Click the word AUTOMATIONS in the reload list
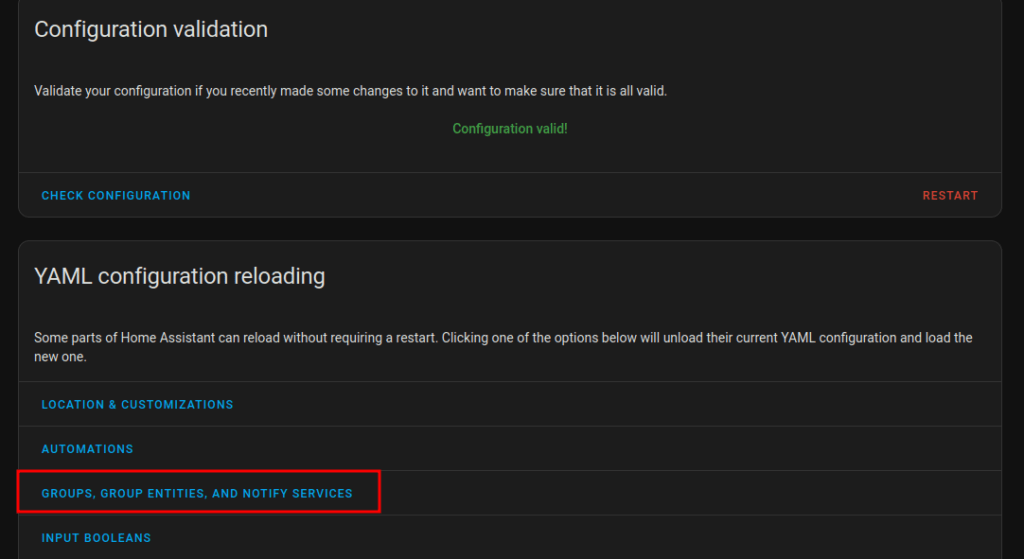Image resolution: width=1024 pixels, height=559 pixels. (87, 449)
